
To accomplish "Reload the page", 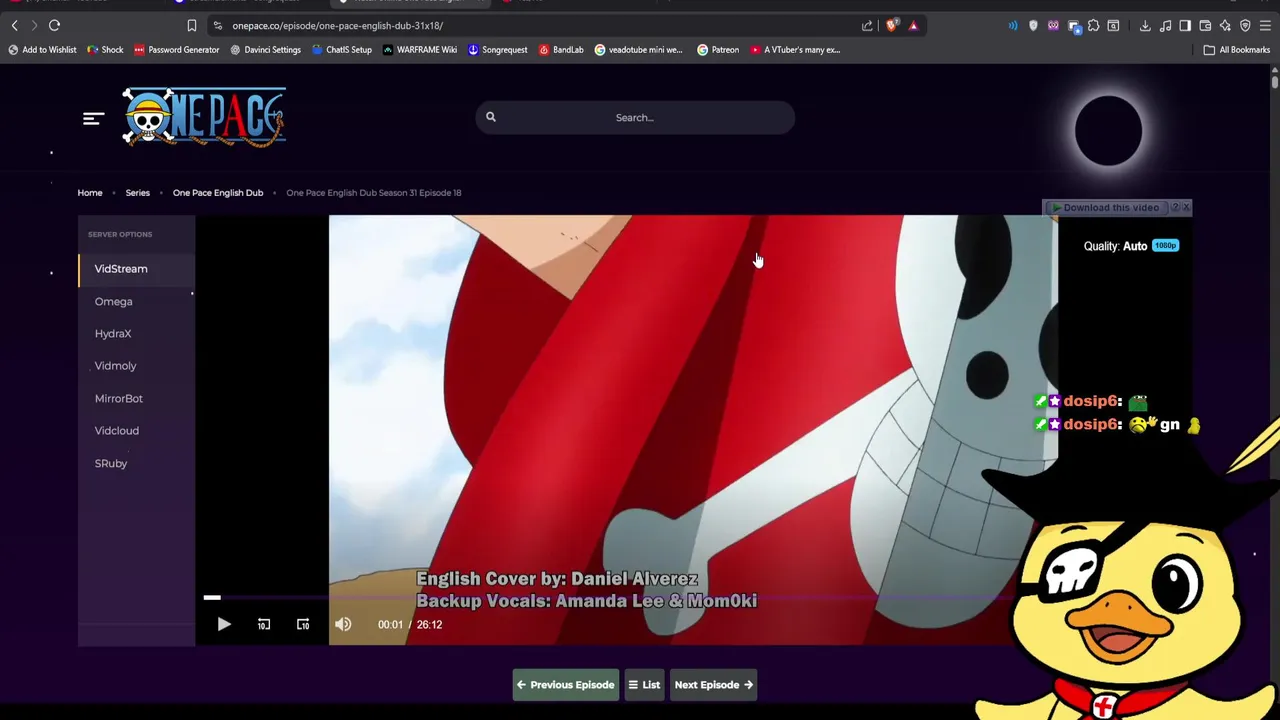I will [x=54, y=25].
